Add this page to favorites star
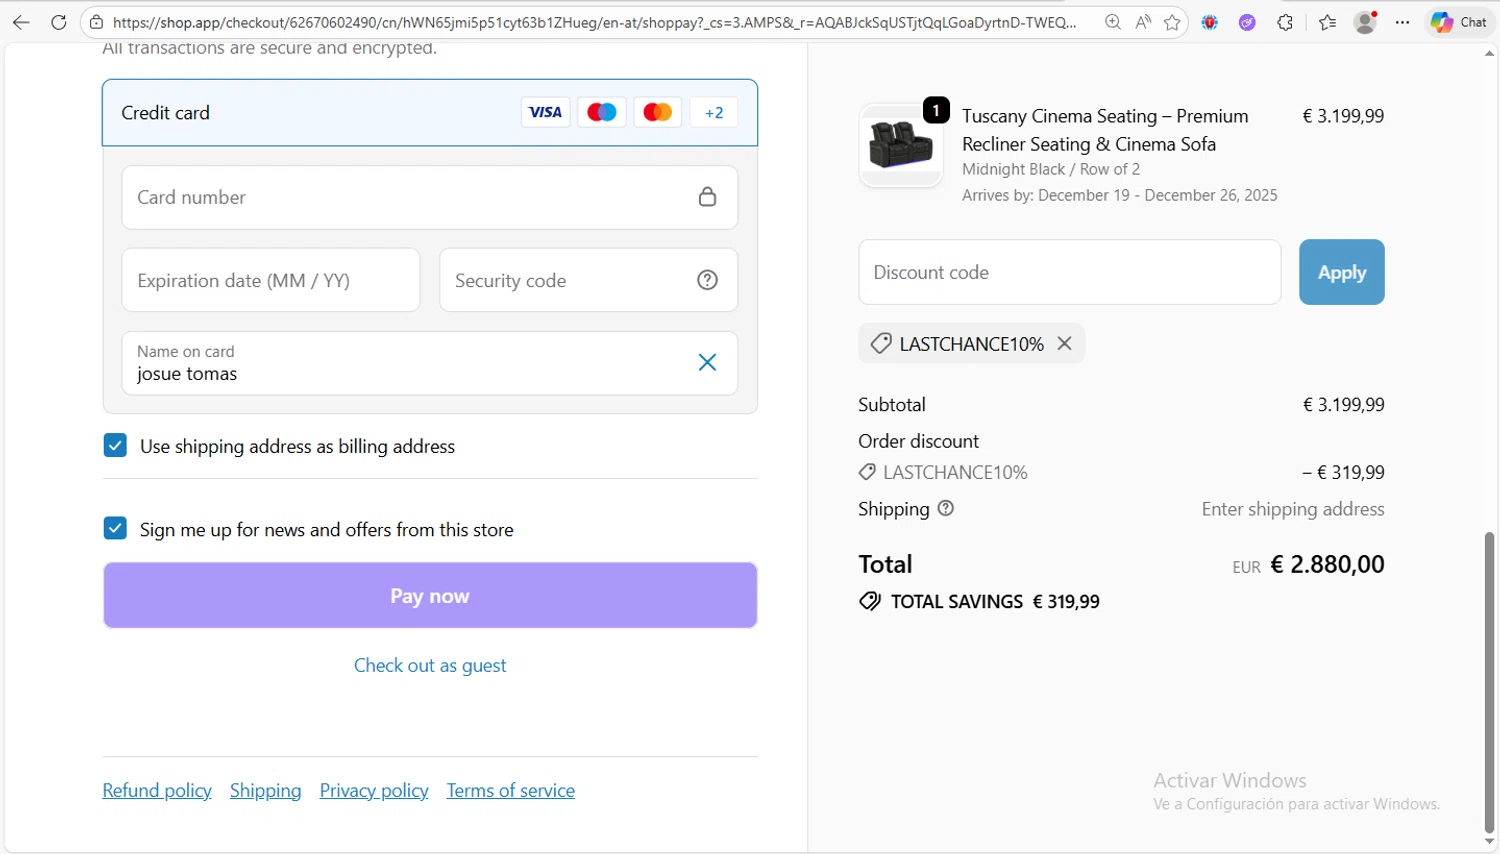 1172,22
